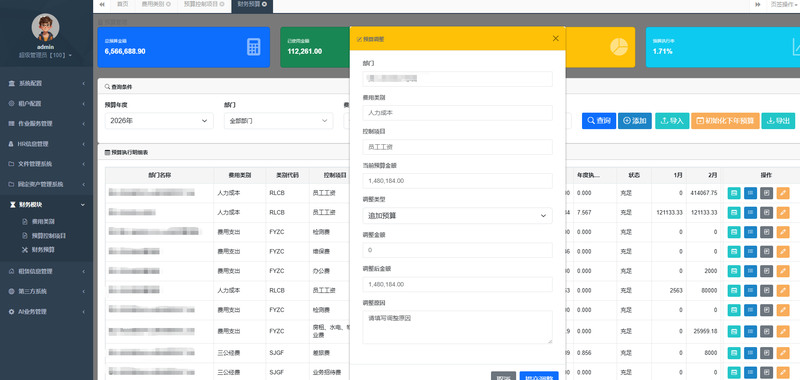The height and width of the screenshot is (380, 800).
Task: Click the 调整后金额 field showing 1,480,184.00
Action: (457, 285)
